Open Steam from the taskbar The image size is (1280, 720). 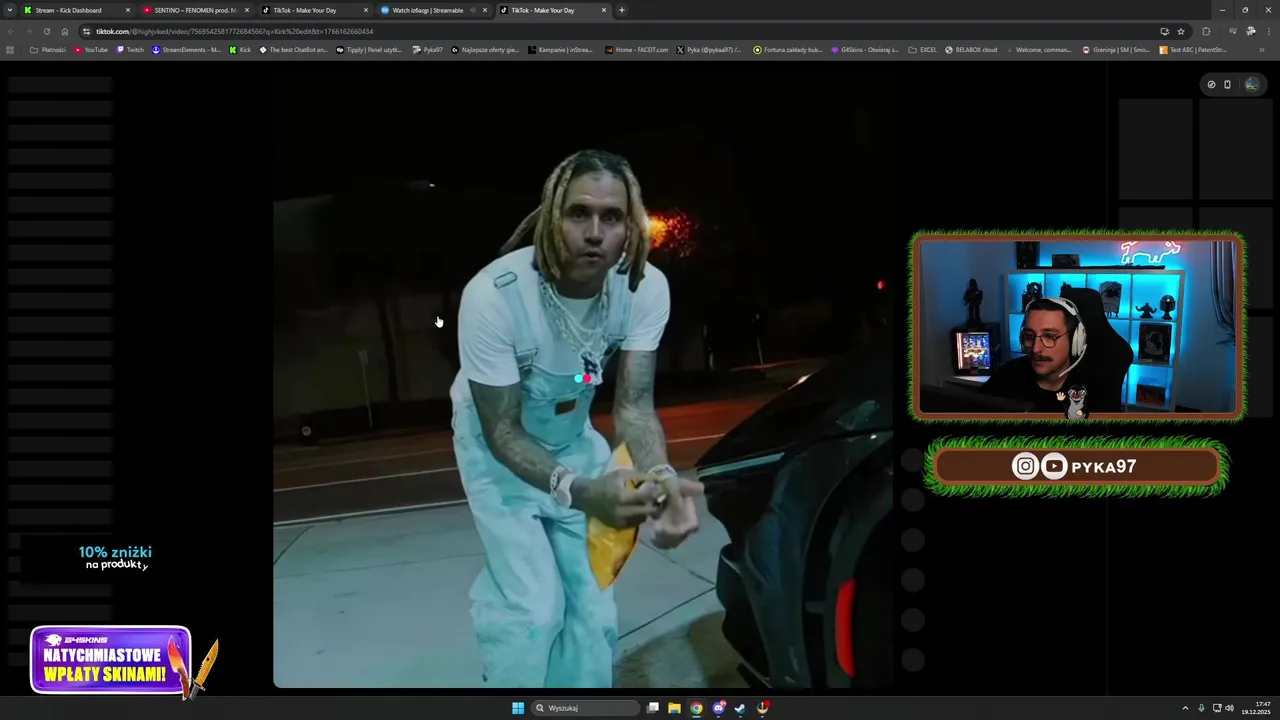click(740, 708)
